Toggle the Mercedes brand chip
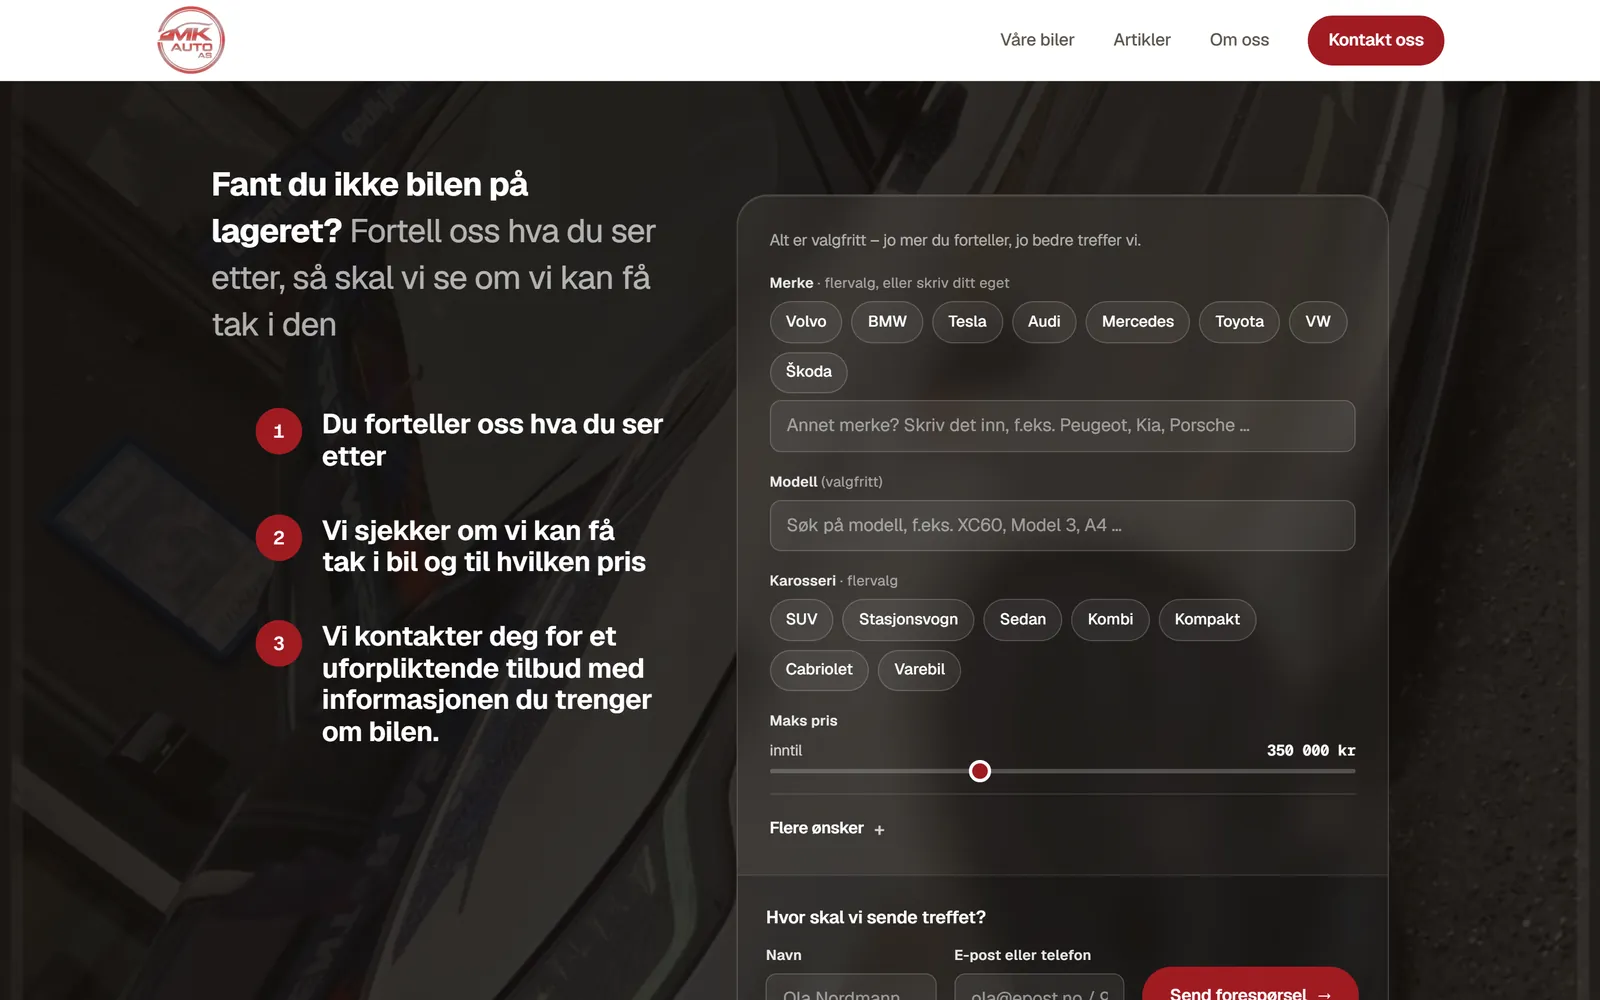 [x=1138, y=322]
